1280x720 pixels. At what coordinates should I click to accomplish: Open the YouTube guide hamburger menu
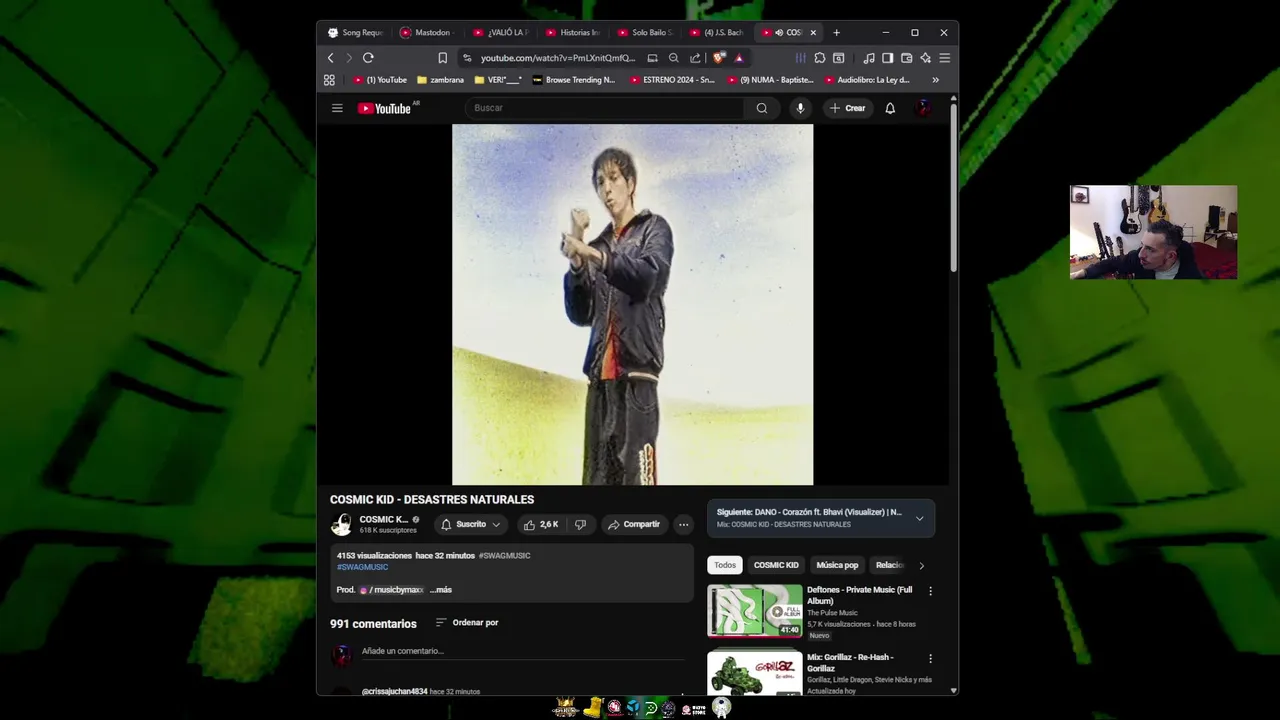click(337, 108)
